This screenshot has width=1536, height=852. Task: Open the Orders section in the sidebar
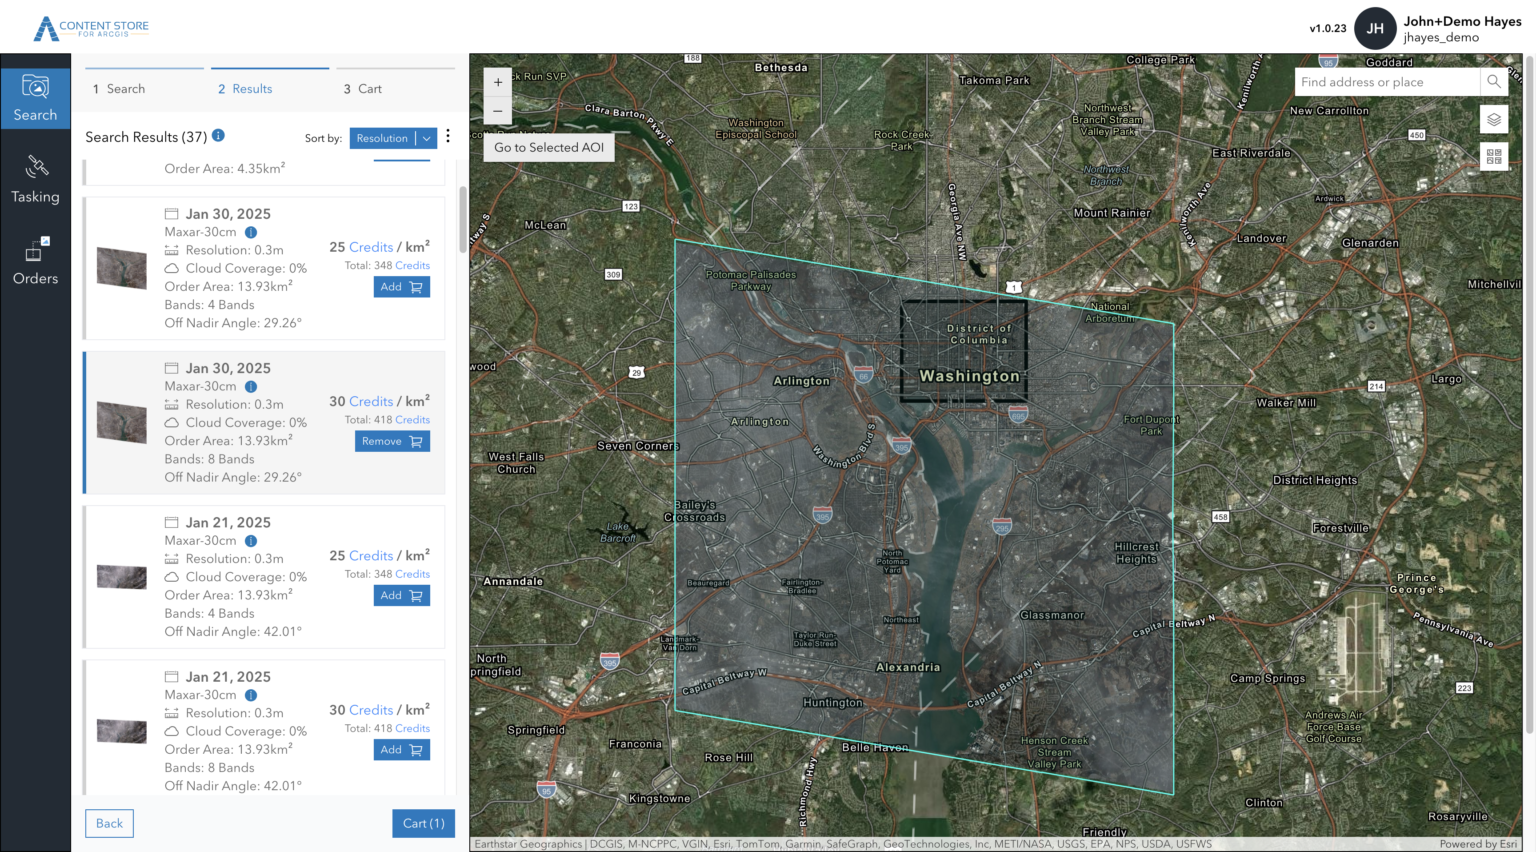point(36,262)
